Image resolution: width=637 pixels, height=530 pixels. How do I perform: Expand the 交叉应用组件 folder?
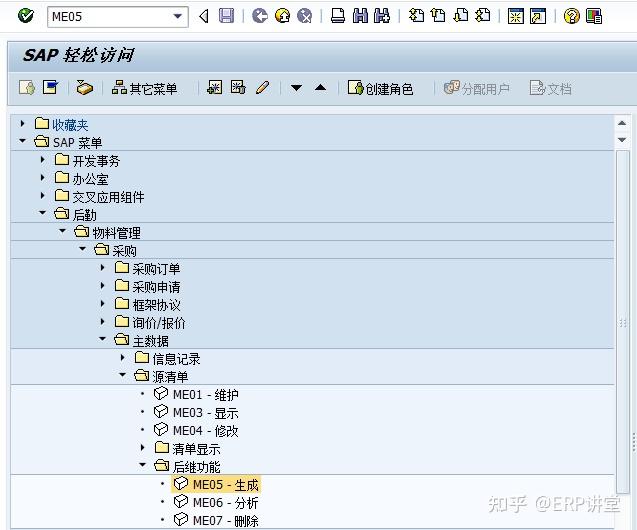pos(43,195)
